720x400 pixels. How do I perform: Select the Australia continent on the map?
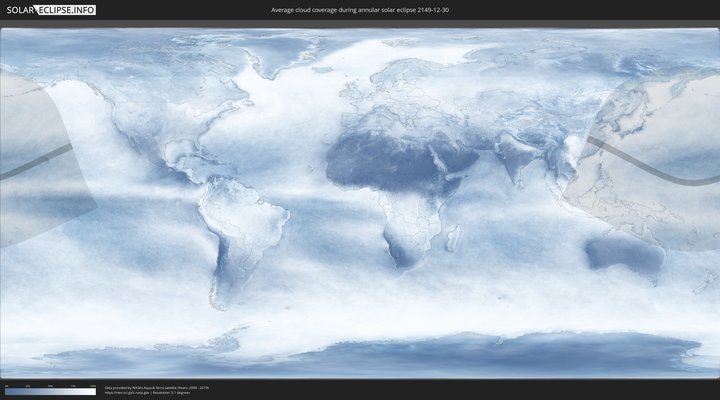click(x=625, y=255)
